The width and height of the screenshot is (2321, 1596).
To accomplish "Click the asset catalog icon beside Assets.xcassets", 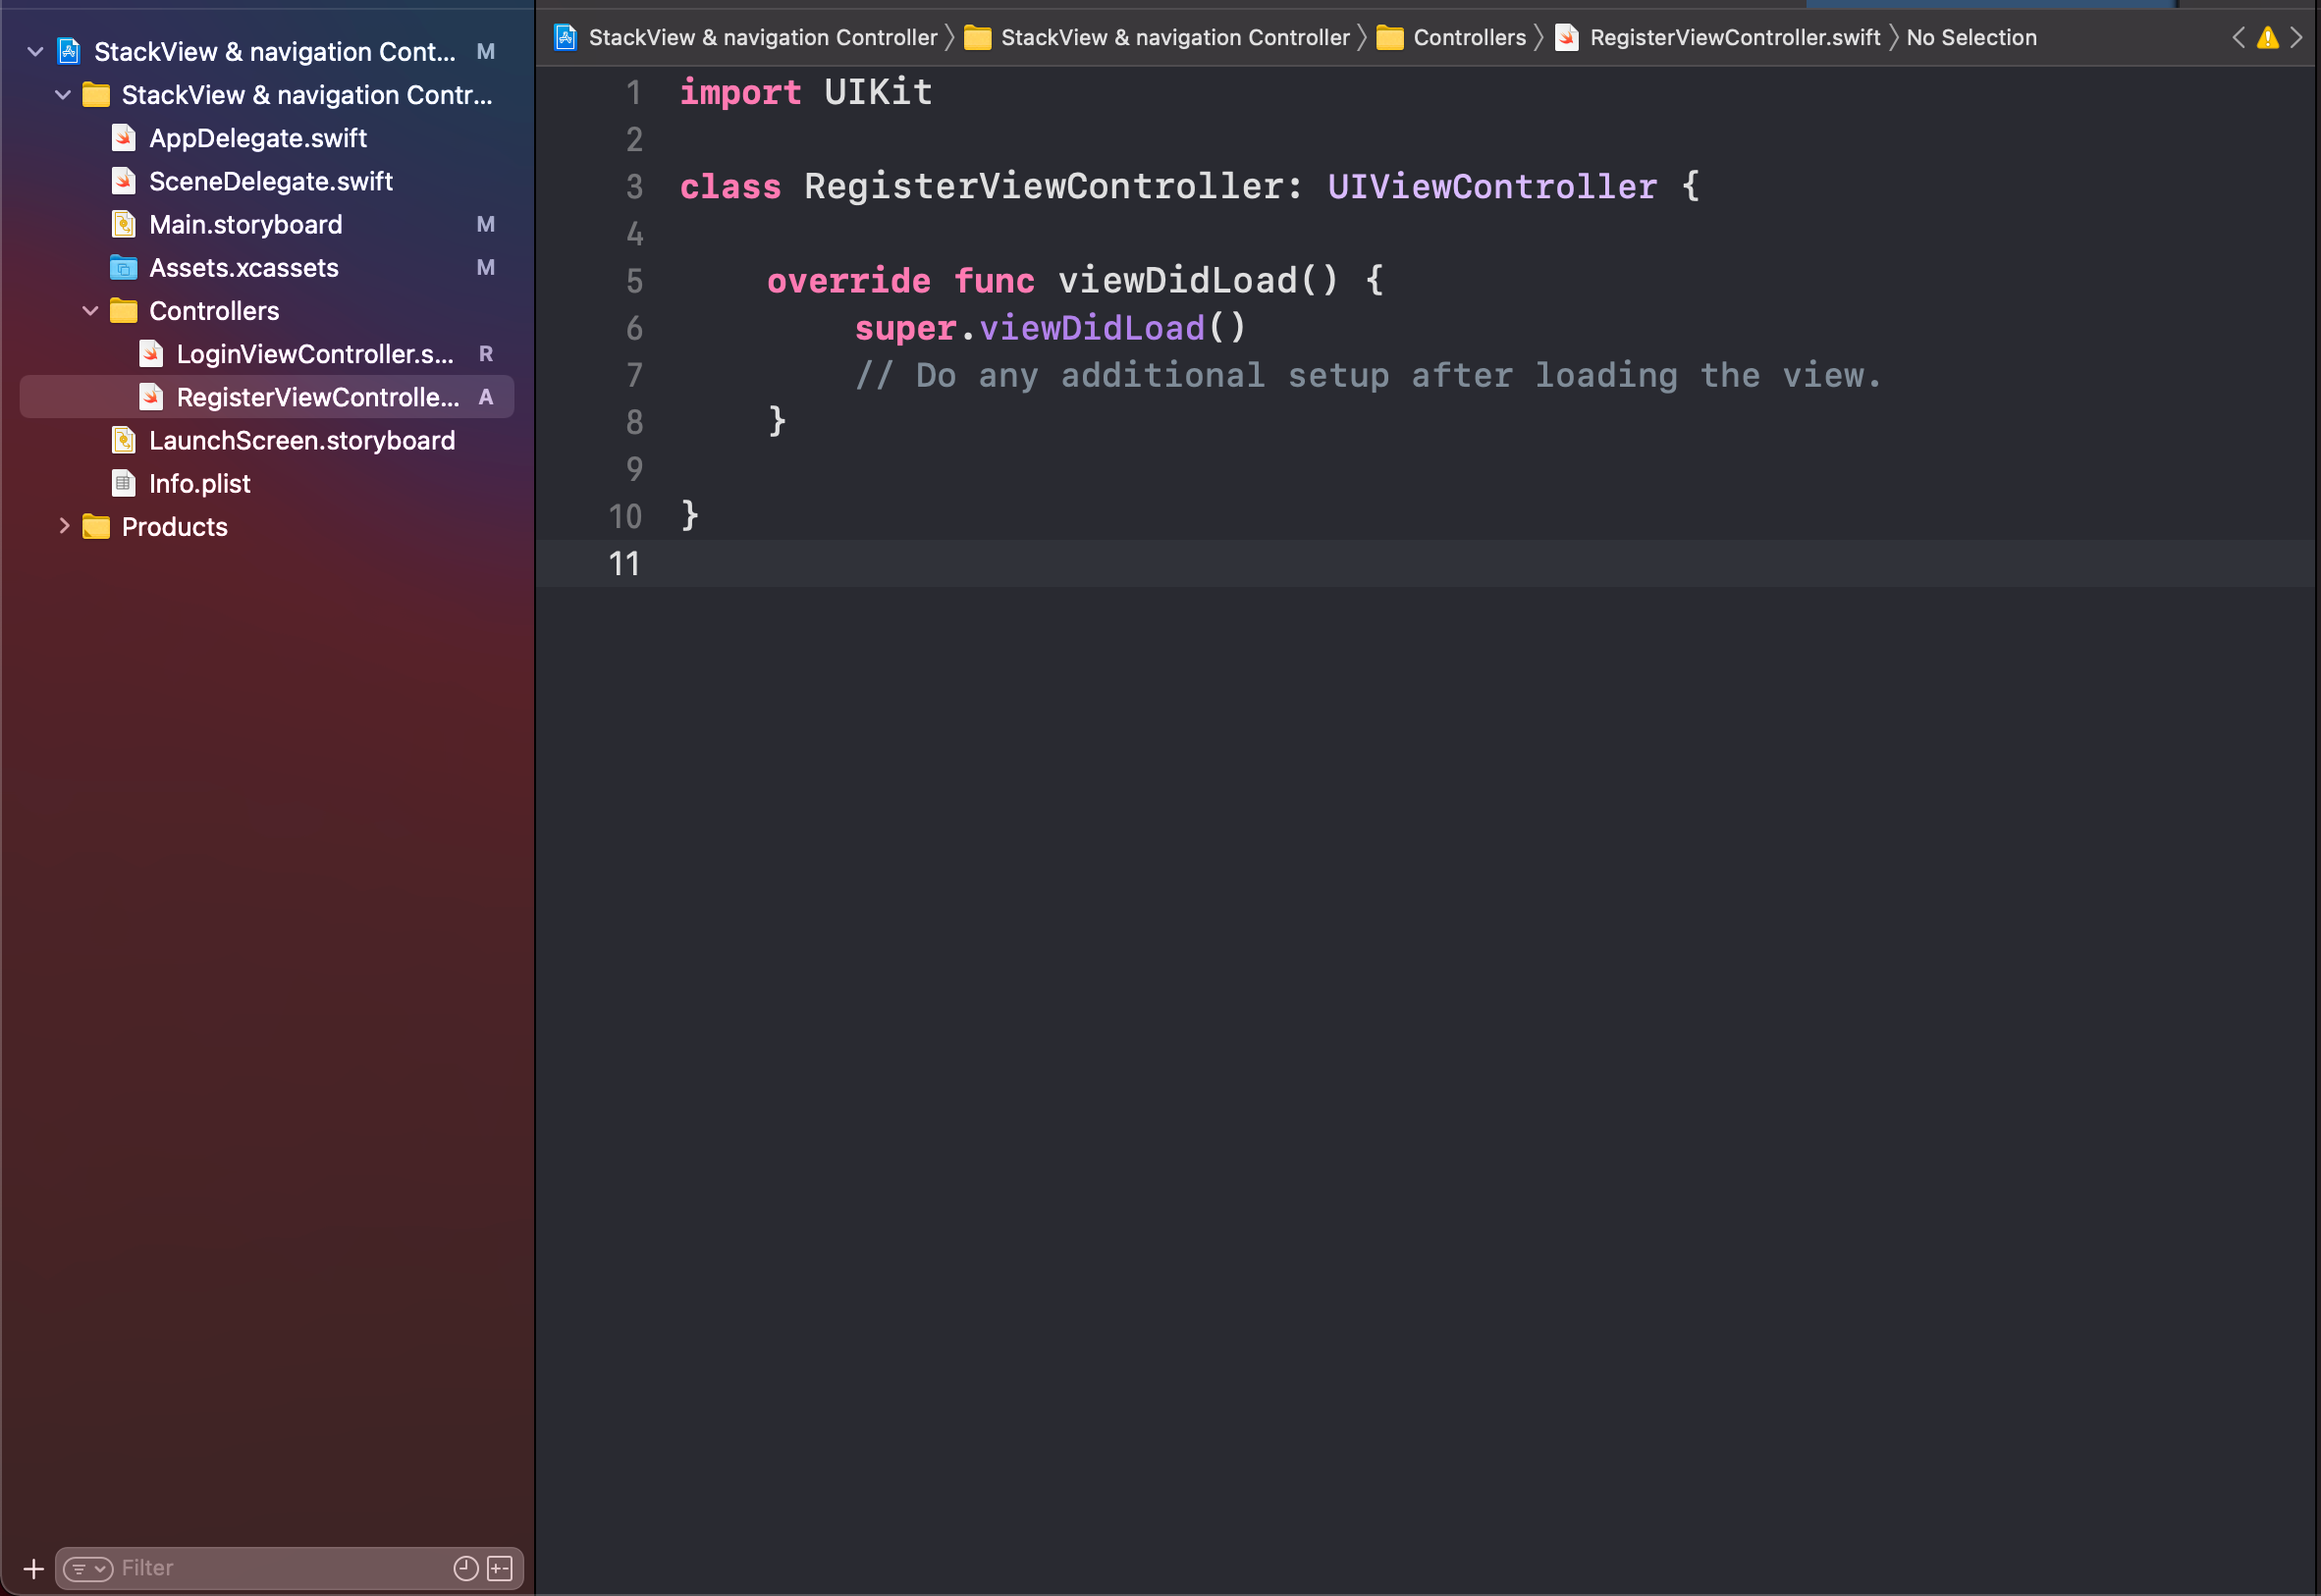I will coord(123,267).
